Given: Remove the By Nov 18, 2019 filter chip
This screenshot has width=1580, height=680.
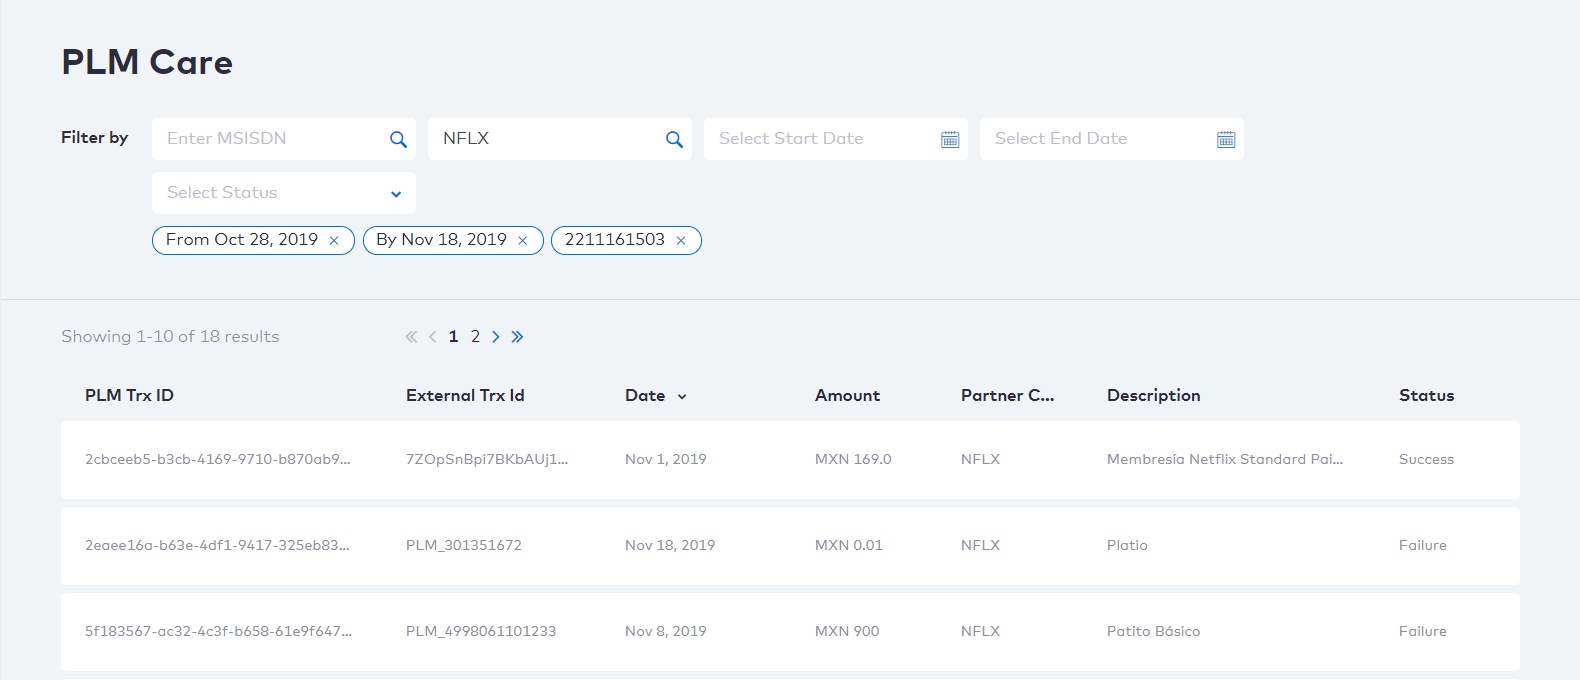Looking at the screenshot, I should tap(522, 241).
